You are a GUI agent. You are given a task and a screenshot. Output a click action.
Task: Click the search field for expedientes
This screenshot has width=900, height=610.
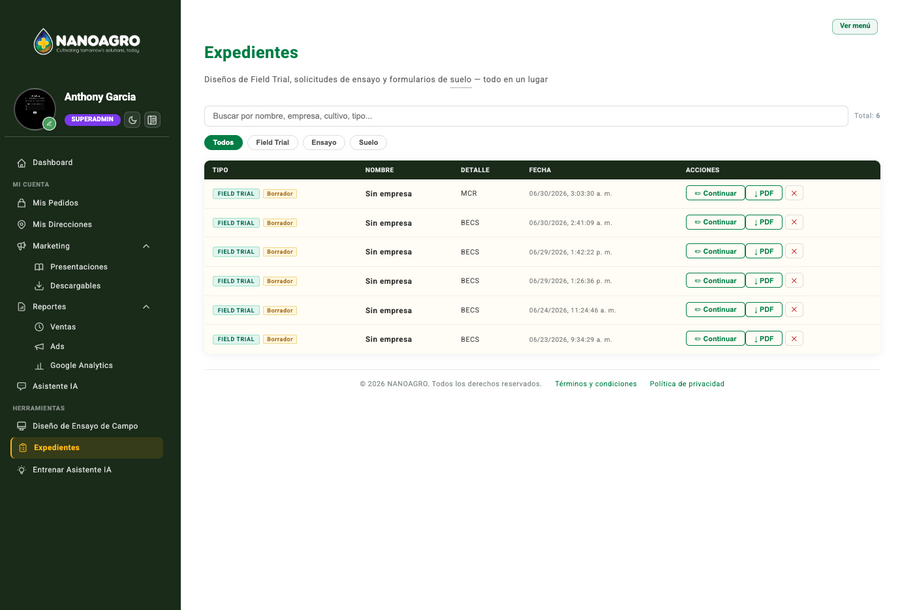(x=526, y=116)
